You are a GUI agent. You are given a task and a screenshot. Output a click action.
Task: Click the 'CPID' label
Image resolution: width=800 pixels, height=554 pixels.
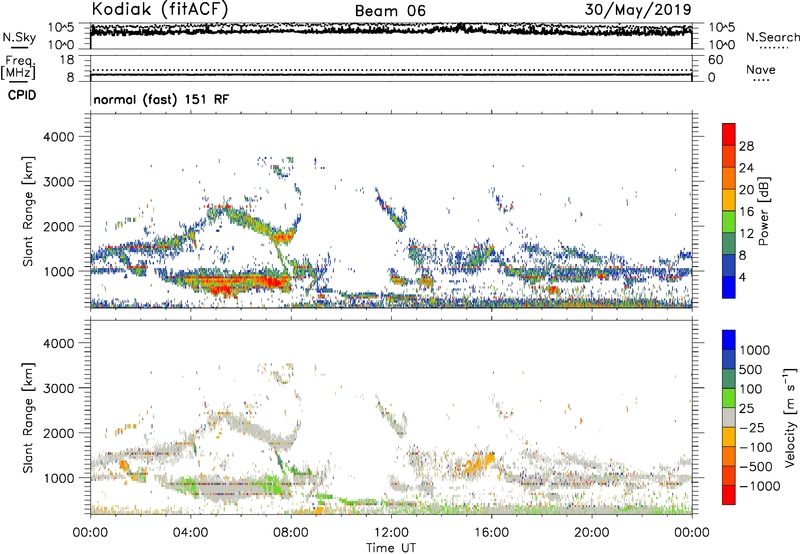pyautogui.click(x=22, y=95)
